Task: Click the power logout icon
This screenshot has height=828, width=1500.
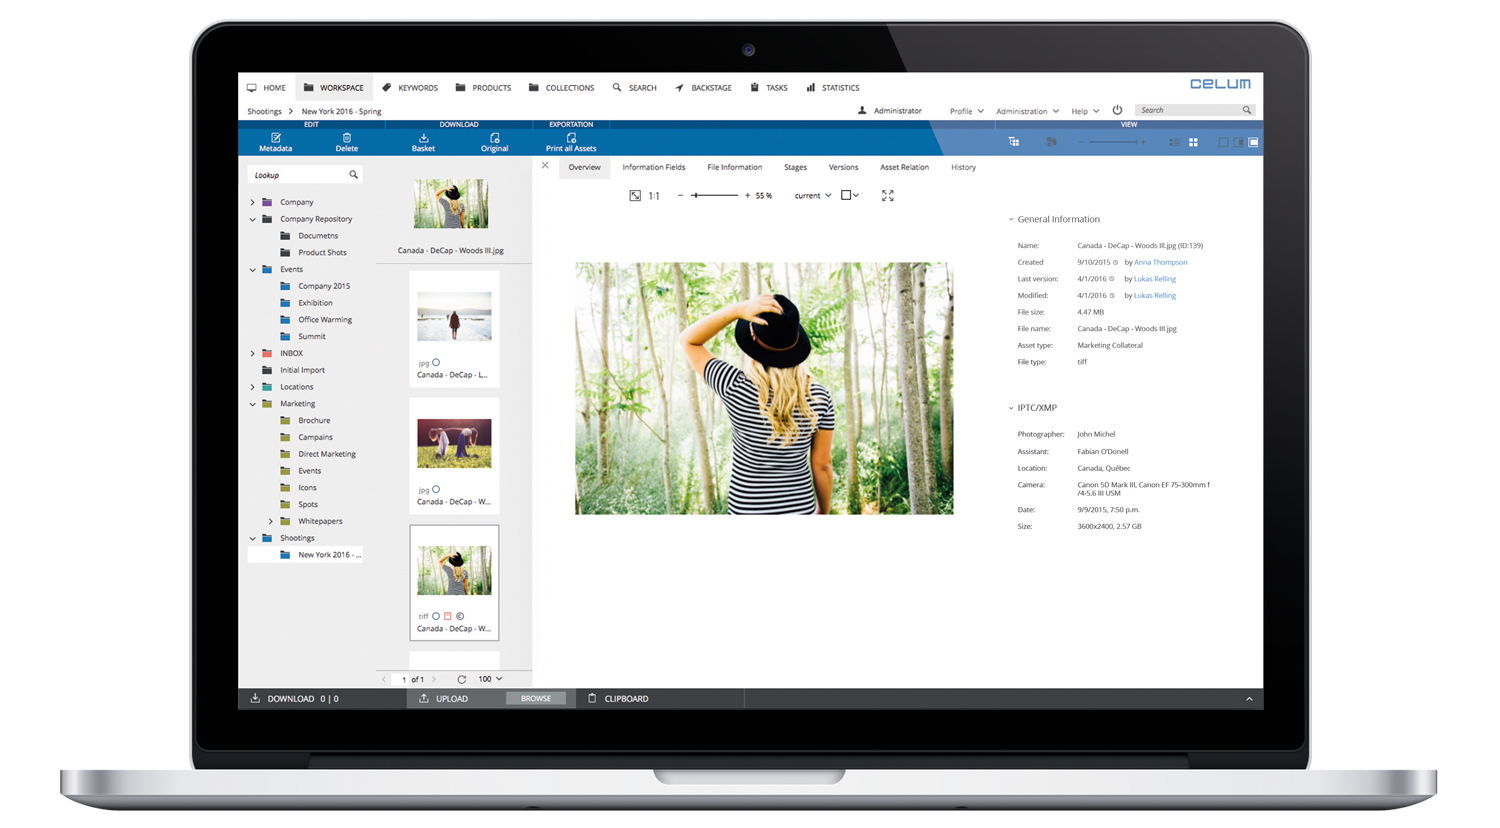Action: [x=1117, y=111]
